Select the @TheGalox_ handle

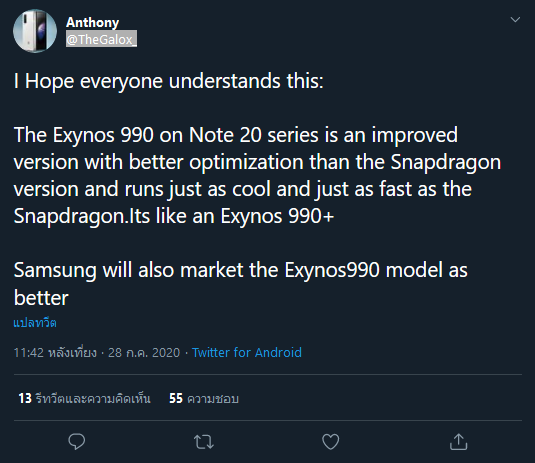point(101,39)
